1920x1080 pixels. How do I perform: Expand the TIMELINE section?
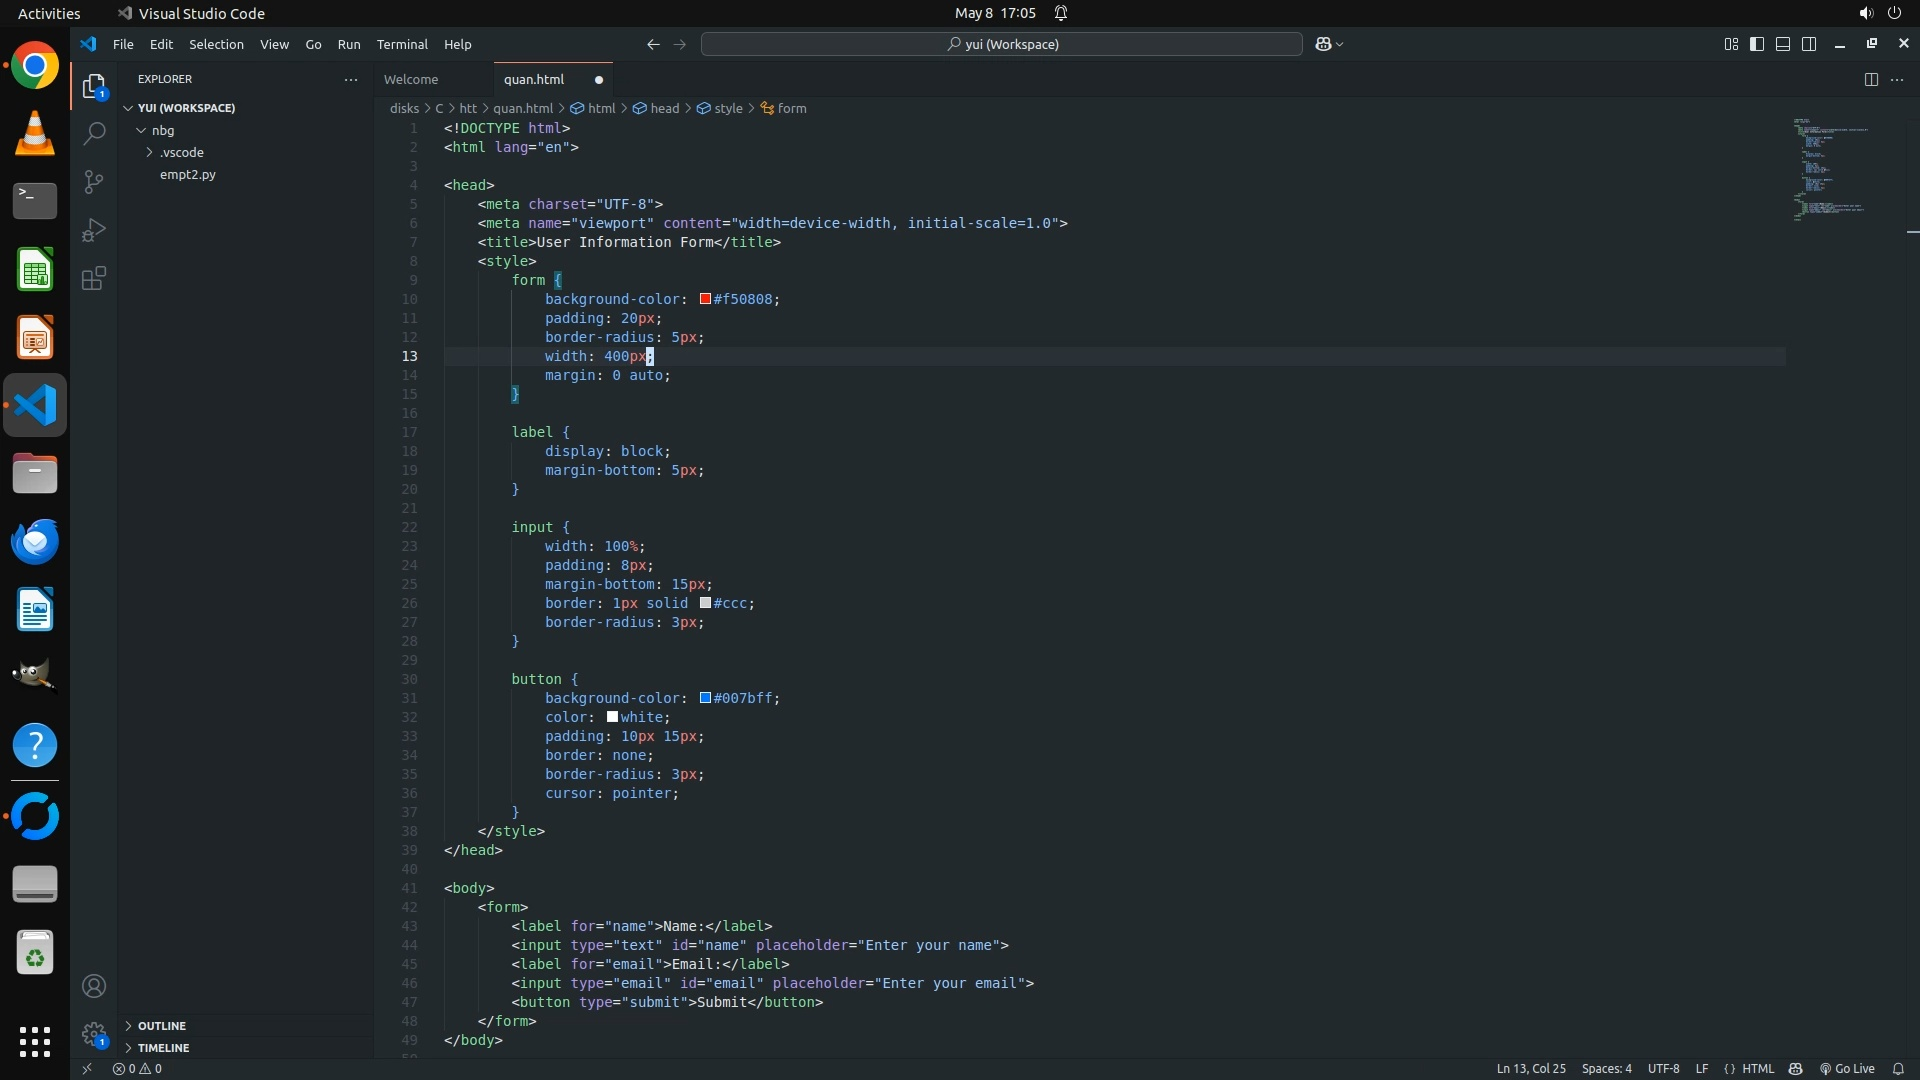[x=163, y=1048]
